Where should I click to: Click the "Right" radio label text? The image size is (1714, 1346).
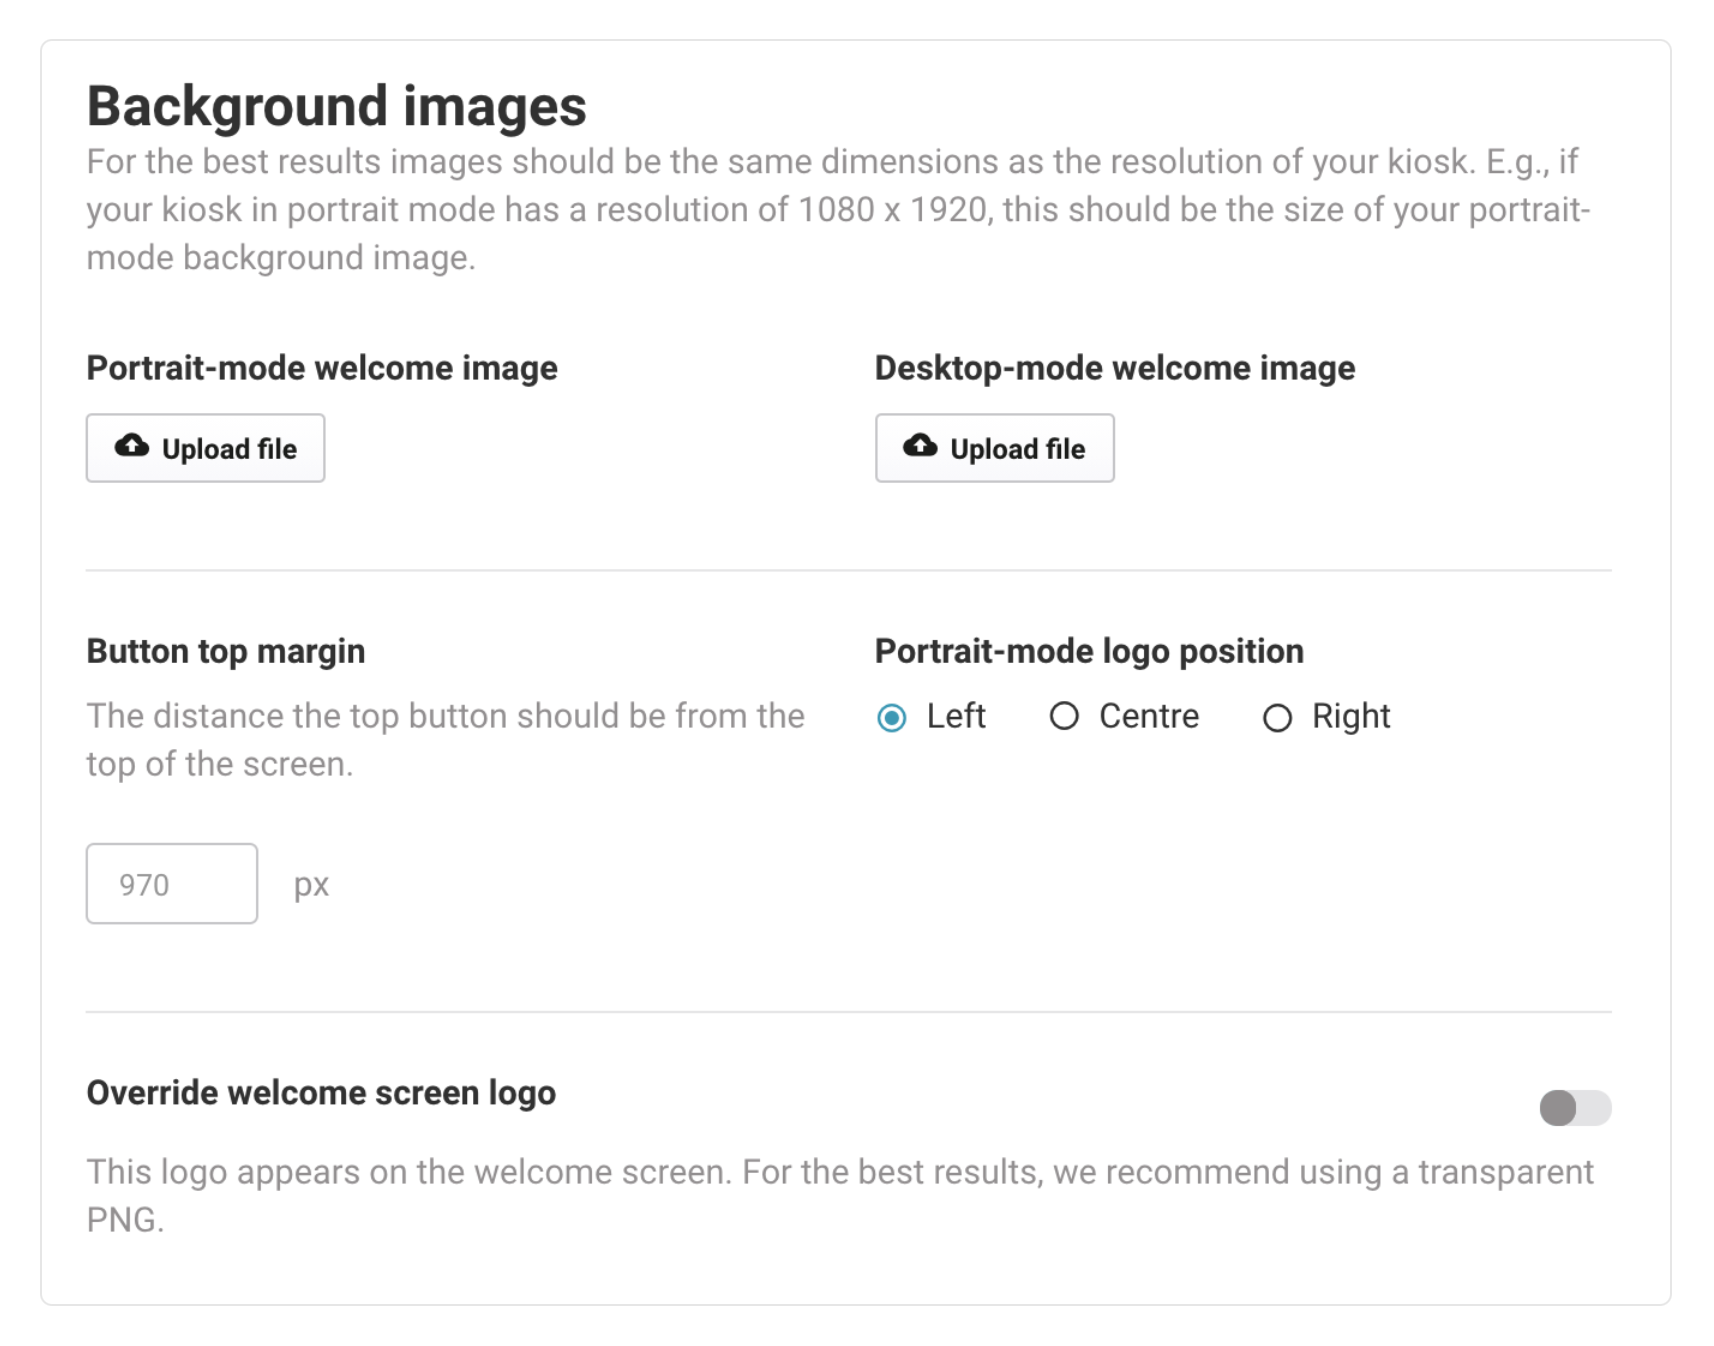coord(1351,716)
